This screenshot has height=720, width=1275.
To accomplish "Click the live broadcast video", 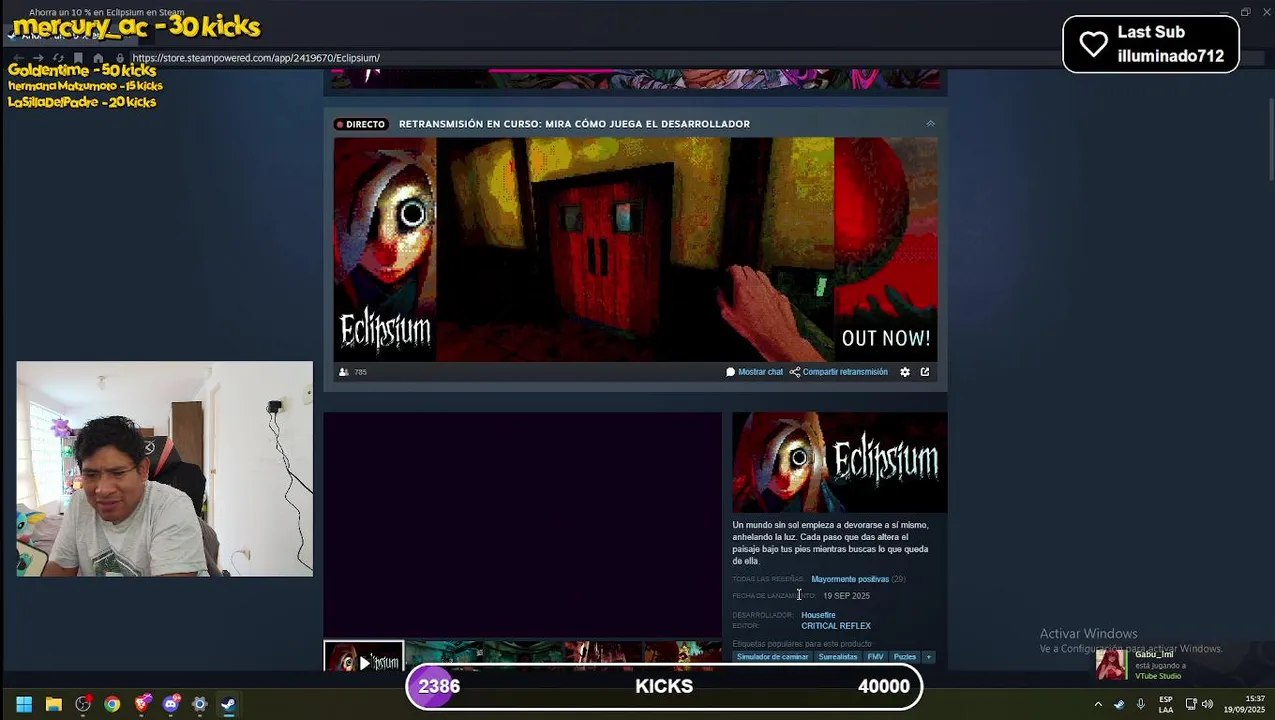I will [635, 249].
